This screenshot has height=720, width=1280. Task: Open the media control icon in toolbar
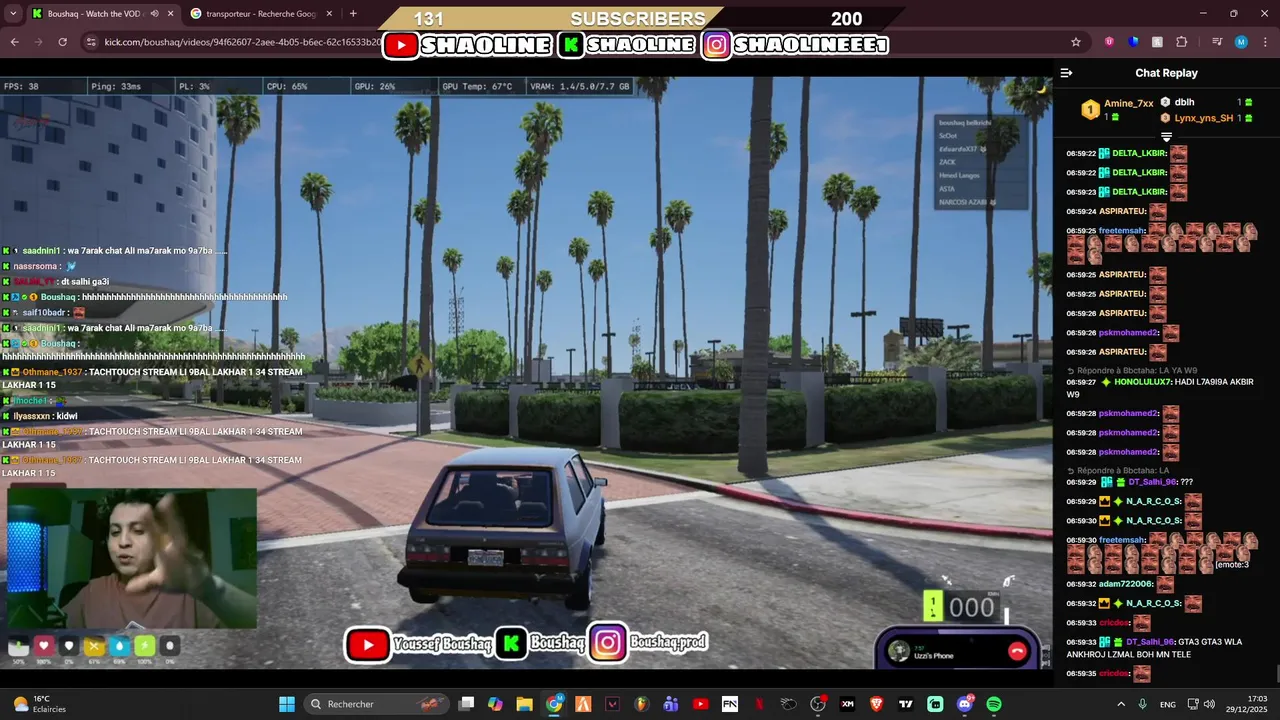(x=1216, y=42)
